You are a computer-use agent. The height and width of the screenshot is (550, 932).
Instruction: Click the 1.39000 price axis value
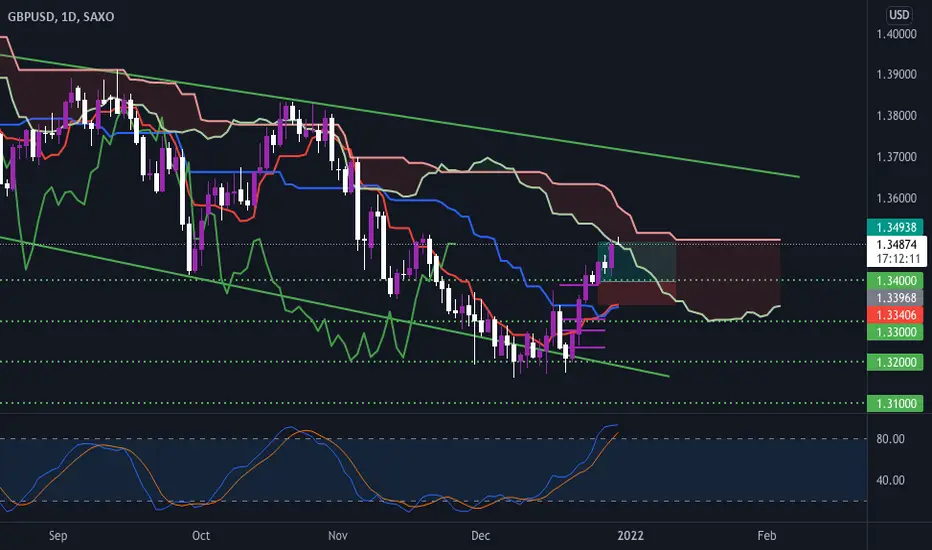pos(896,74)
